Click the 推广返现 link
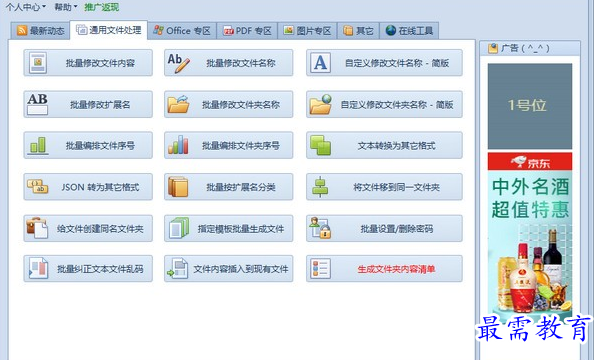 102,7
